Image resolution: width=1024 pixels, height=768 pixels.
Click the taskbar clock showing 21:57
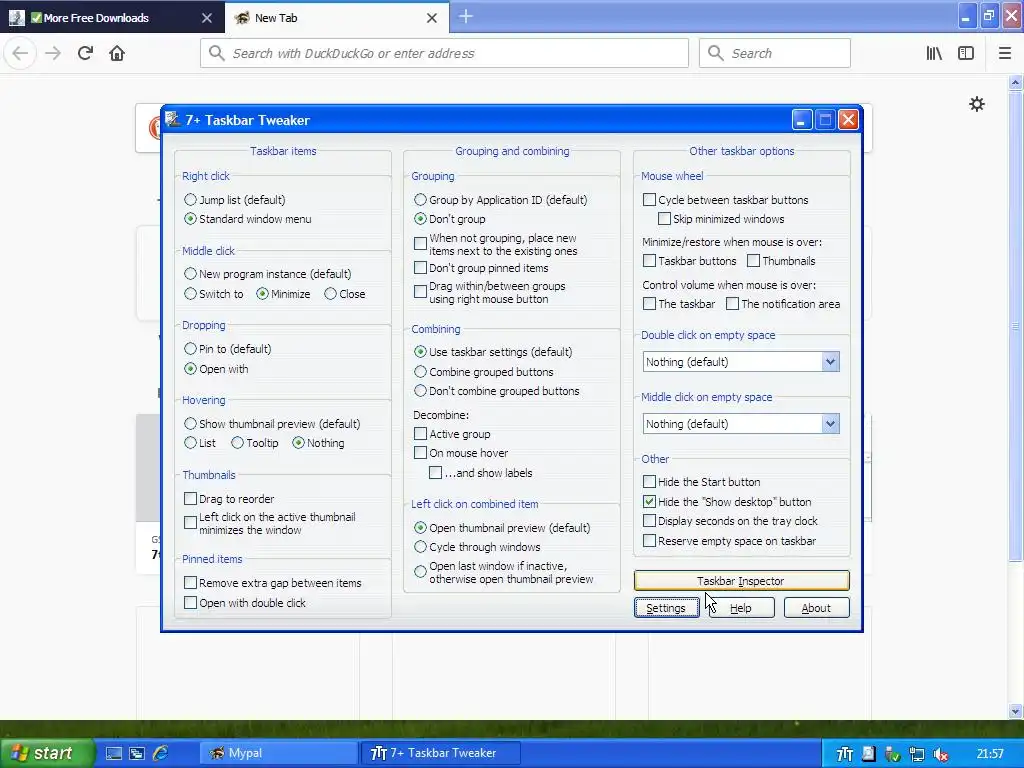[x=990, y=754]
